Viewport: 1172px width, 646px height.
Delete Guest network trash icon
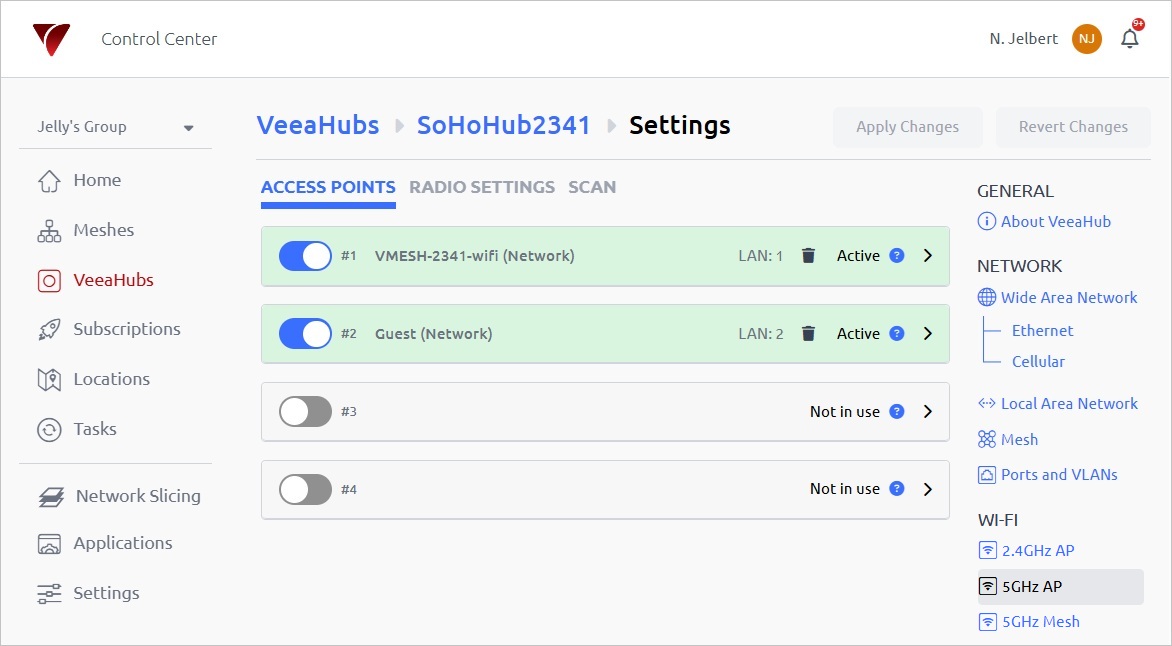click(808, 333)
